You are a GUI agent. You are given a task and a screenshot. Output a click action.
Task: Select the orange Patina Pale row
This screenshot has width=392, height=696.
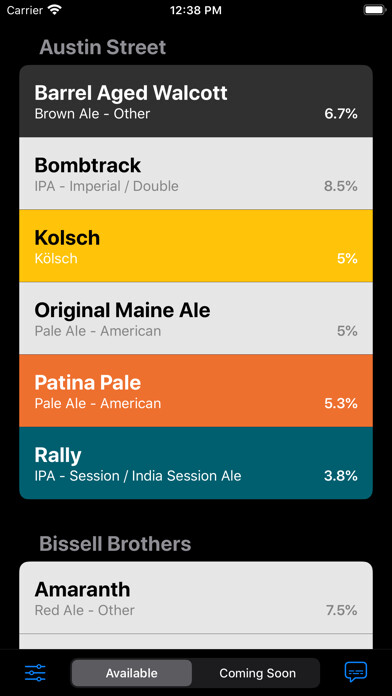(x=196, y=390)
